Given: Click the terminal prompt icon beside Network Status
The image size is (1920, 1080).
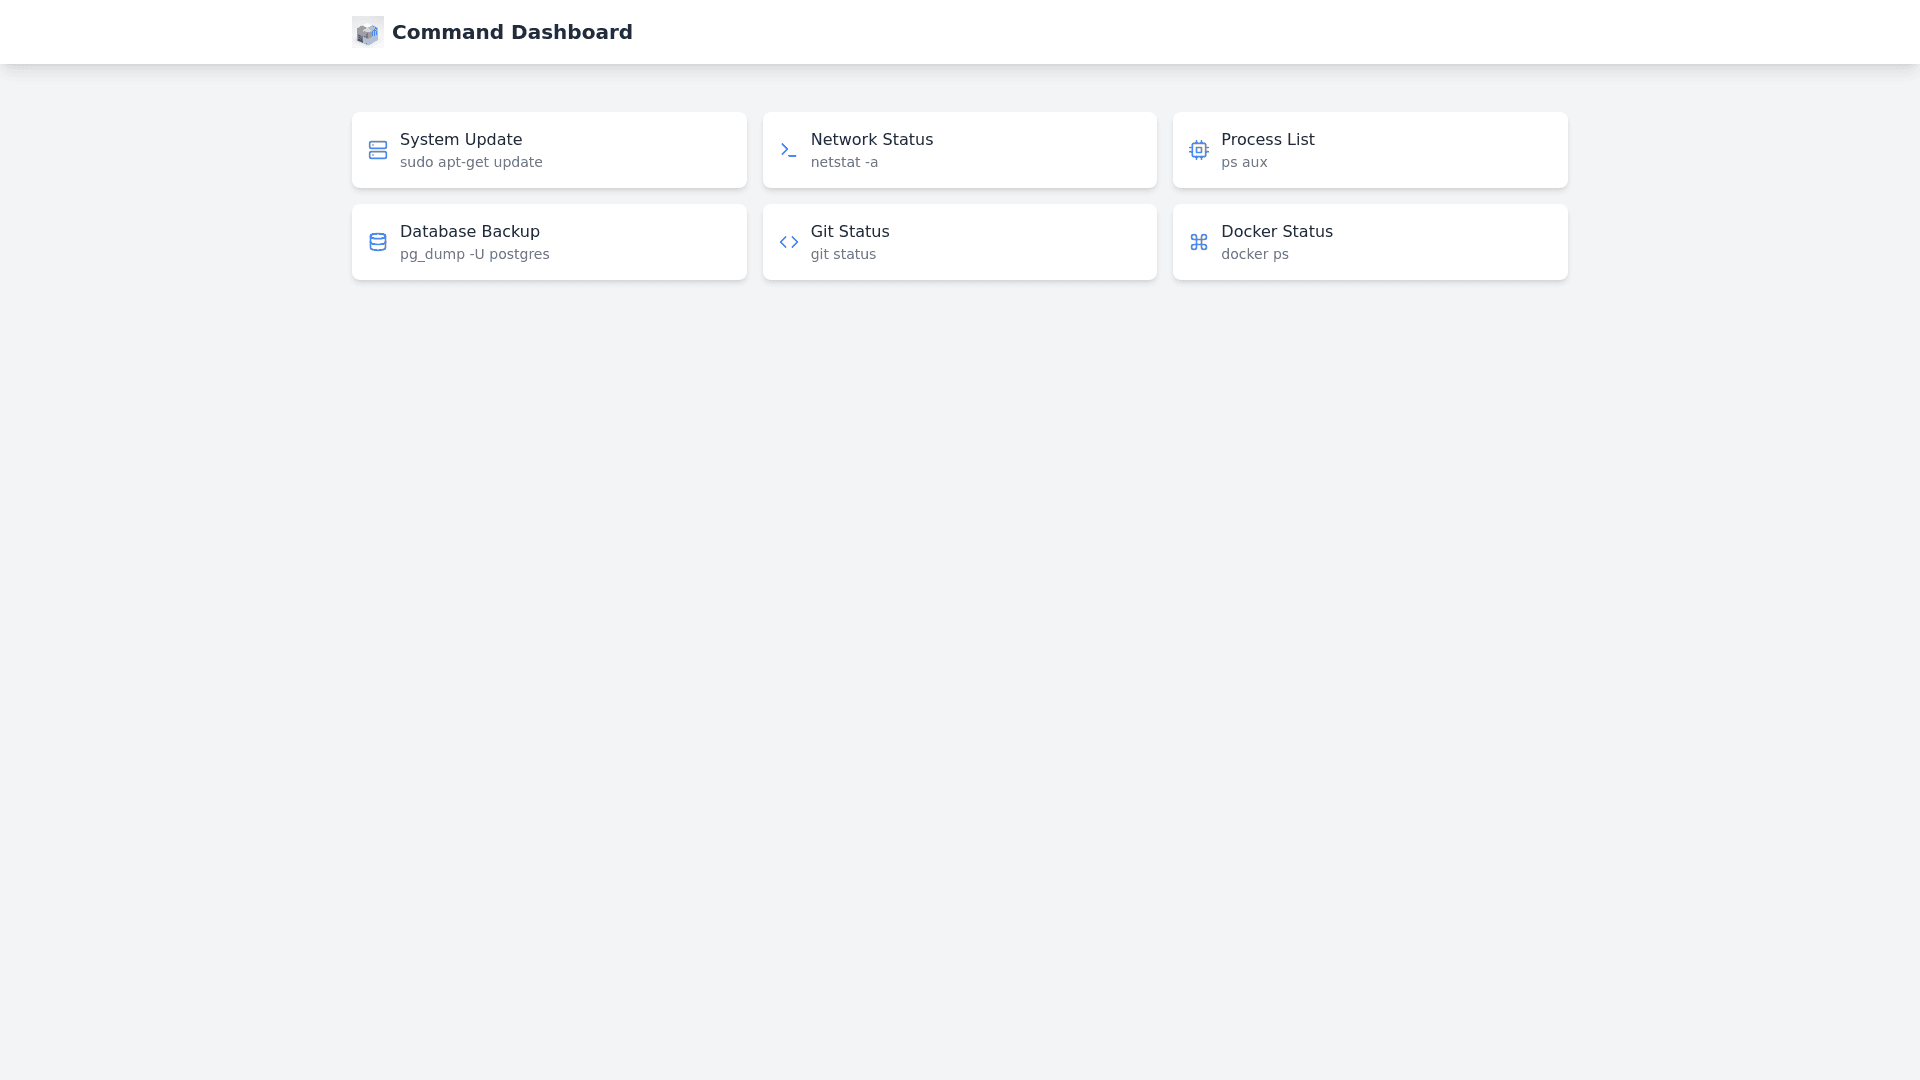Looking at the screenshot, I should click(x=788, y=150).
